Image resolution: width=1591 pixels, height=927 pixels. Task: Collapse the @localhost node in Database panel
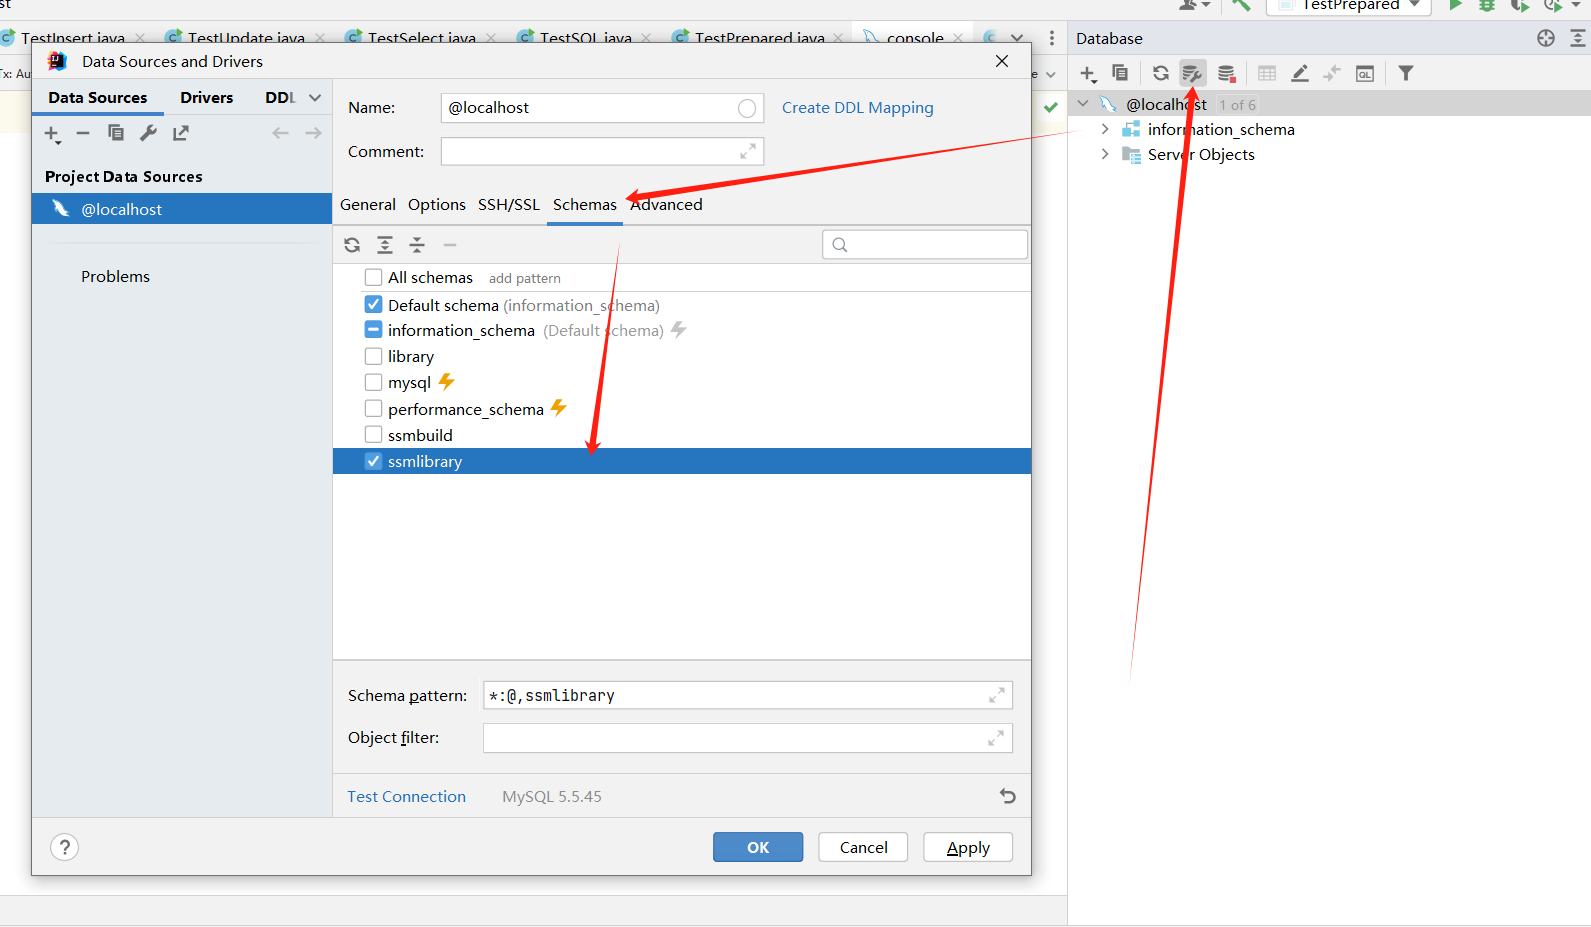[1083, 103]
